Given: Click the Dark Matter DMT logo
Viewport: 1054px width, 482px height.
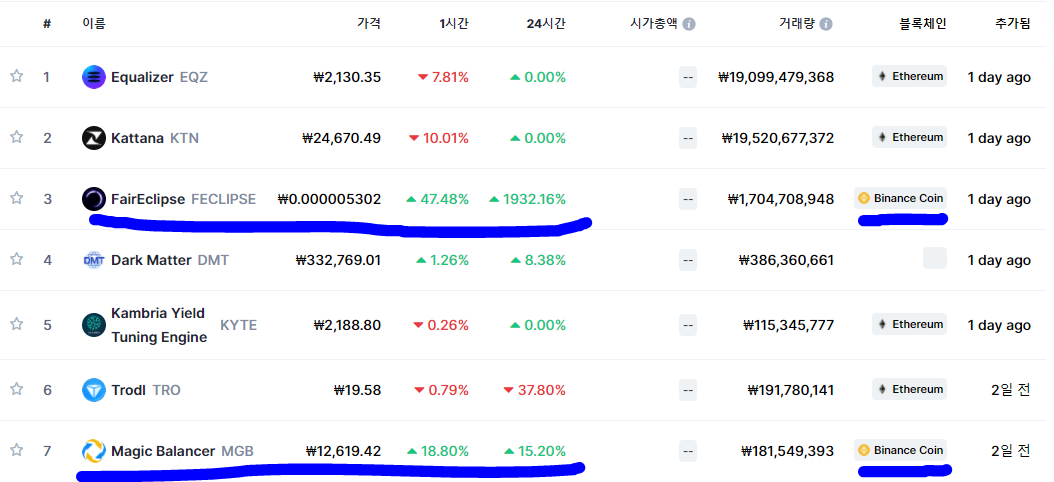Looking at the screenshot, I should [x=93, y=260].
